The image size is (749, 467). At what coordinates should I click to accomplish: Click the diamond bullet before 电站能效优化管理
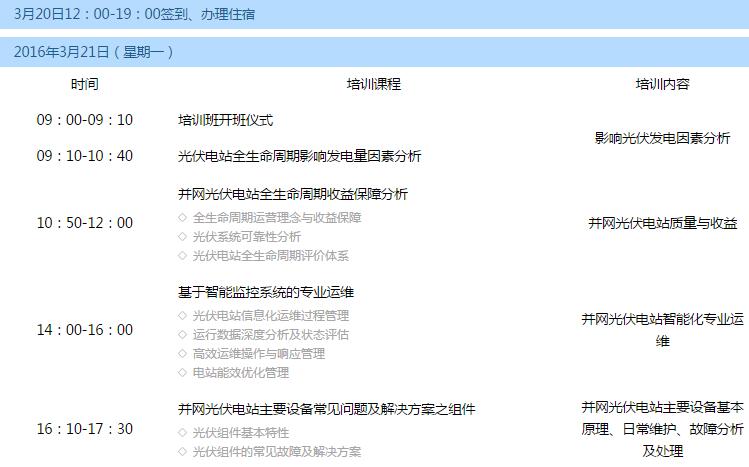pyautogui.click(x=182, y=373)
